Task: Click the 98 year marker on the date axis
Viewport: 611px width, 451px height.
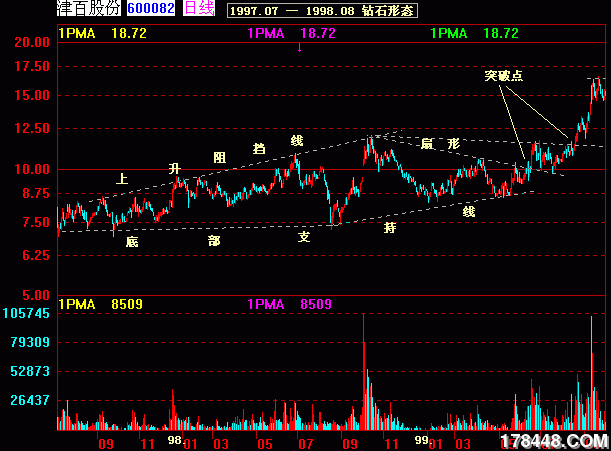Action: [174, 440]
